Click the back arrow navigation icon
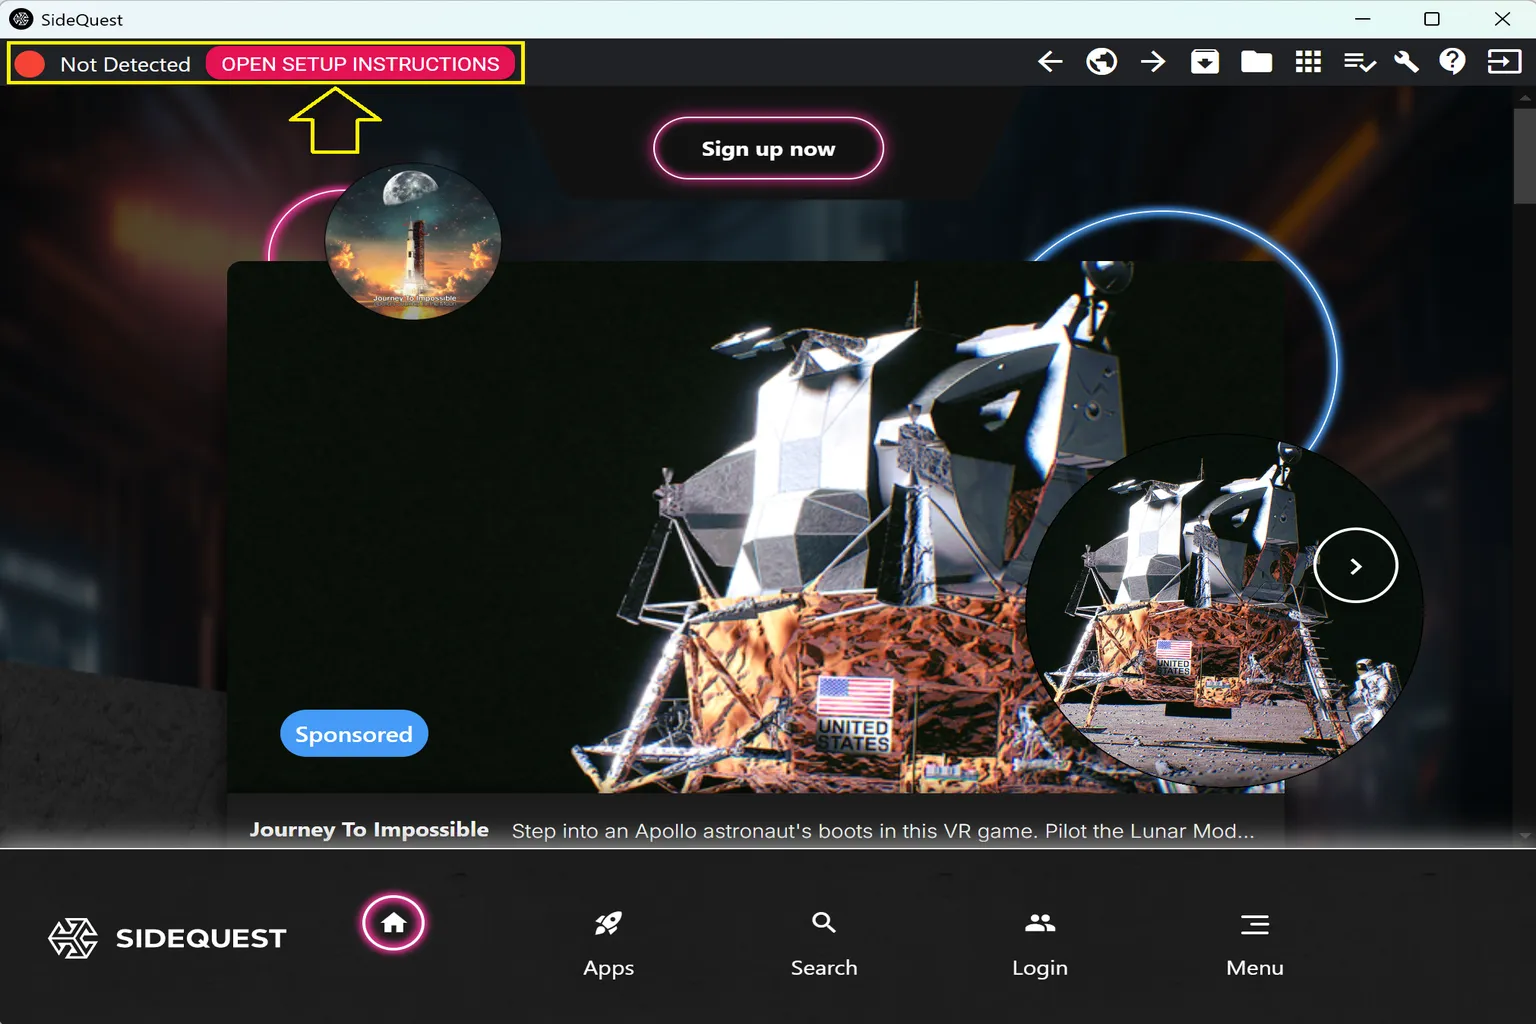Screen dimensions: 1536x1024 click(x=1050, y=62)
